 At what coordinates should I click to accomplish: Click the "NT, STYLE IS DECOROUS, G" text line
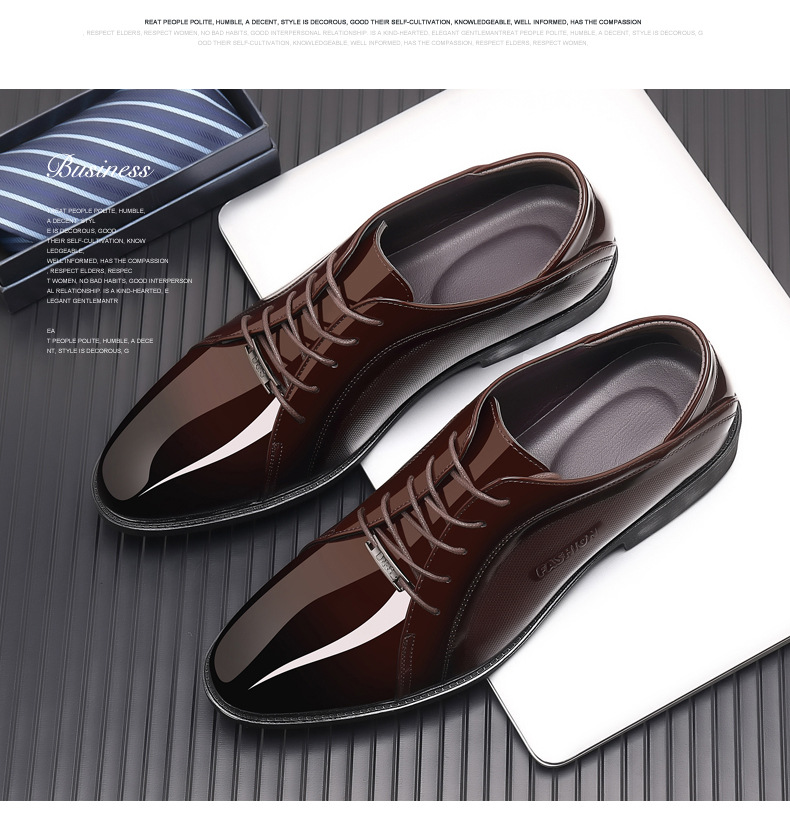[88, 351]
